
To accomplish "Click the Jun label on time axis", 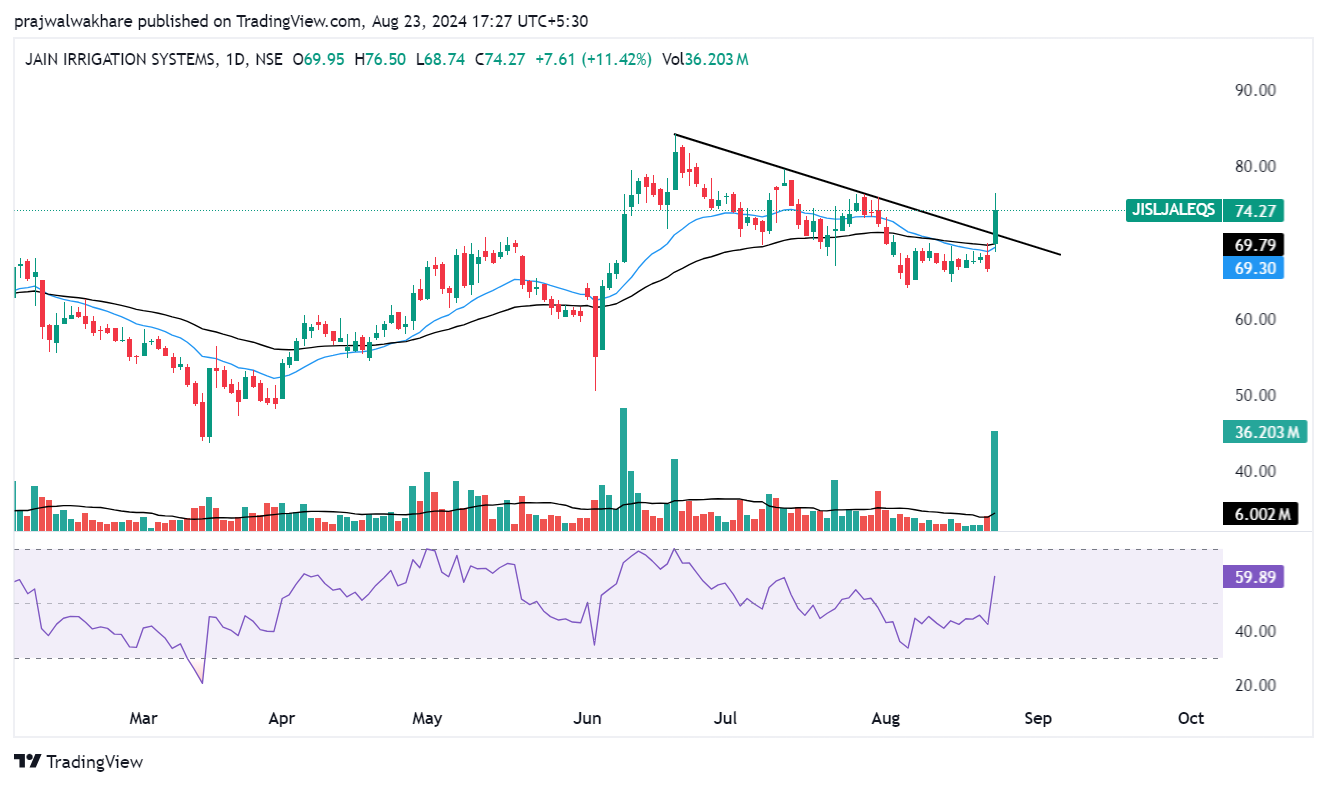I will point(589,718).
